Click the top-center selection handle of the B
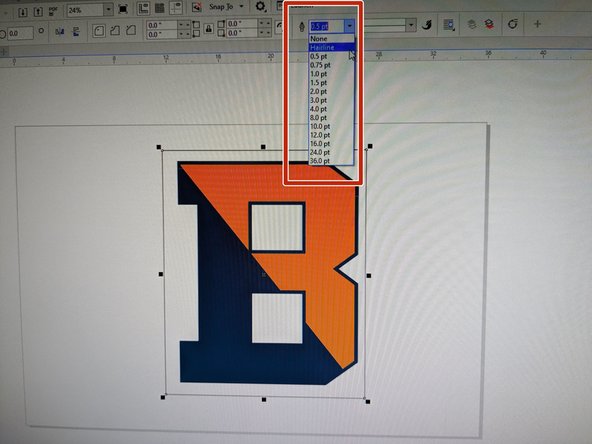592x444 pixels. tap(263, 147)
